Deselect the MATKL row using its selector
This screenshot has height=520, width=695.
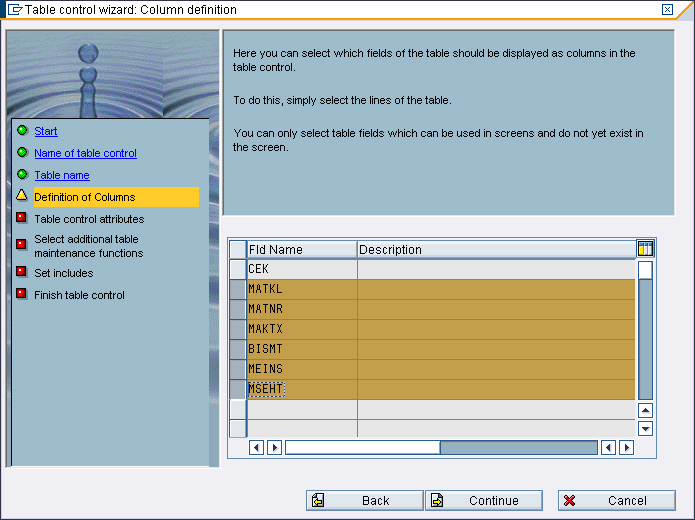click(238, 289)
